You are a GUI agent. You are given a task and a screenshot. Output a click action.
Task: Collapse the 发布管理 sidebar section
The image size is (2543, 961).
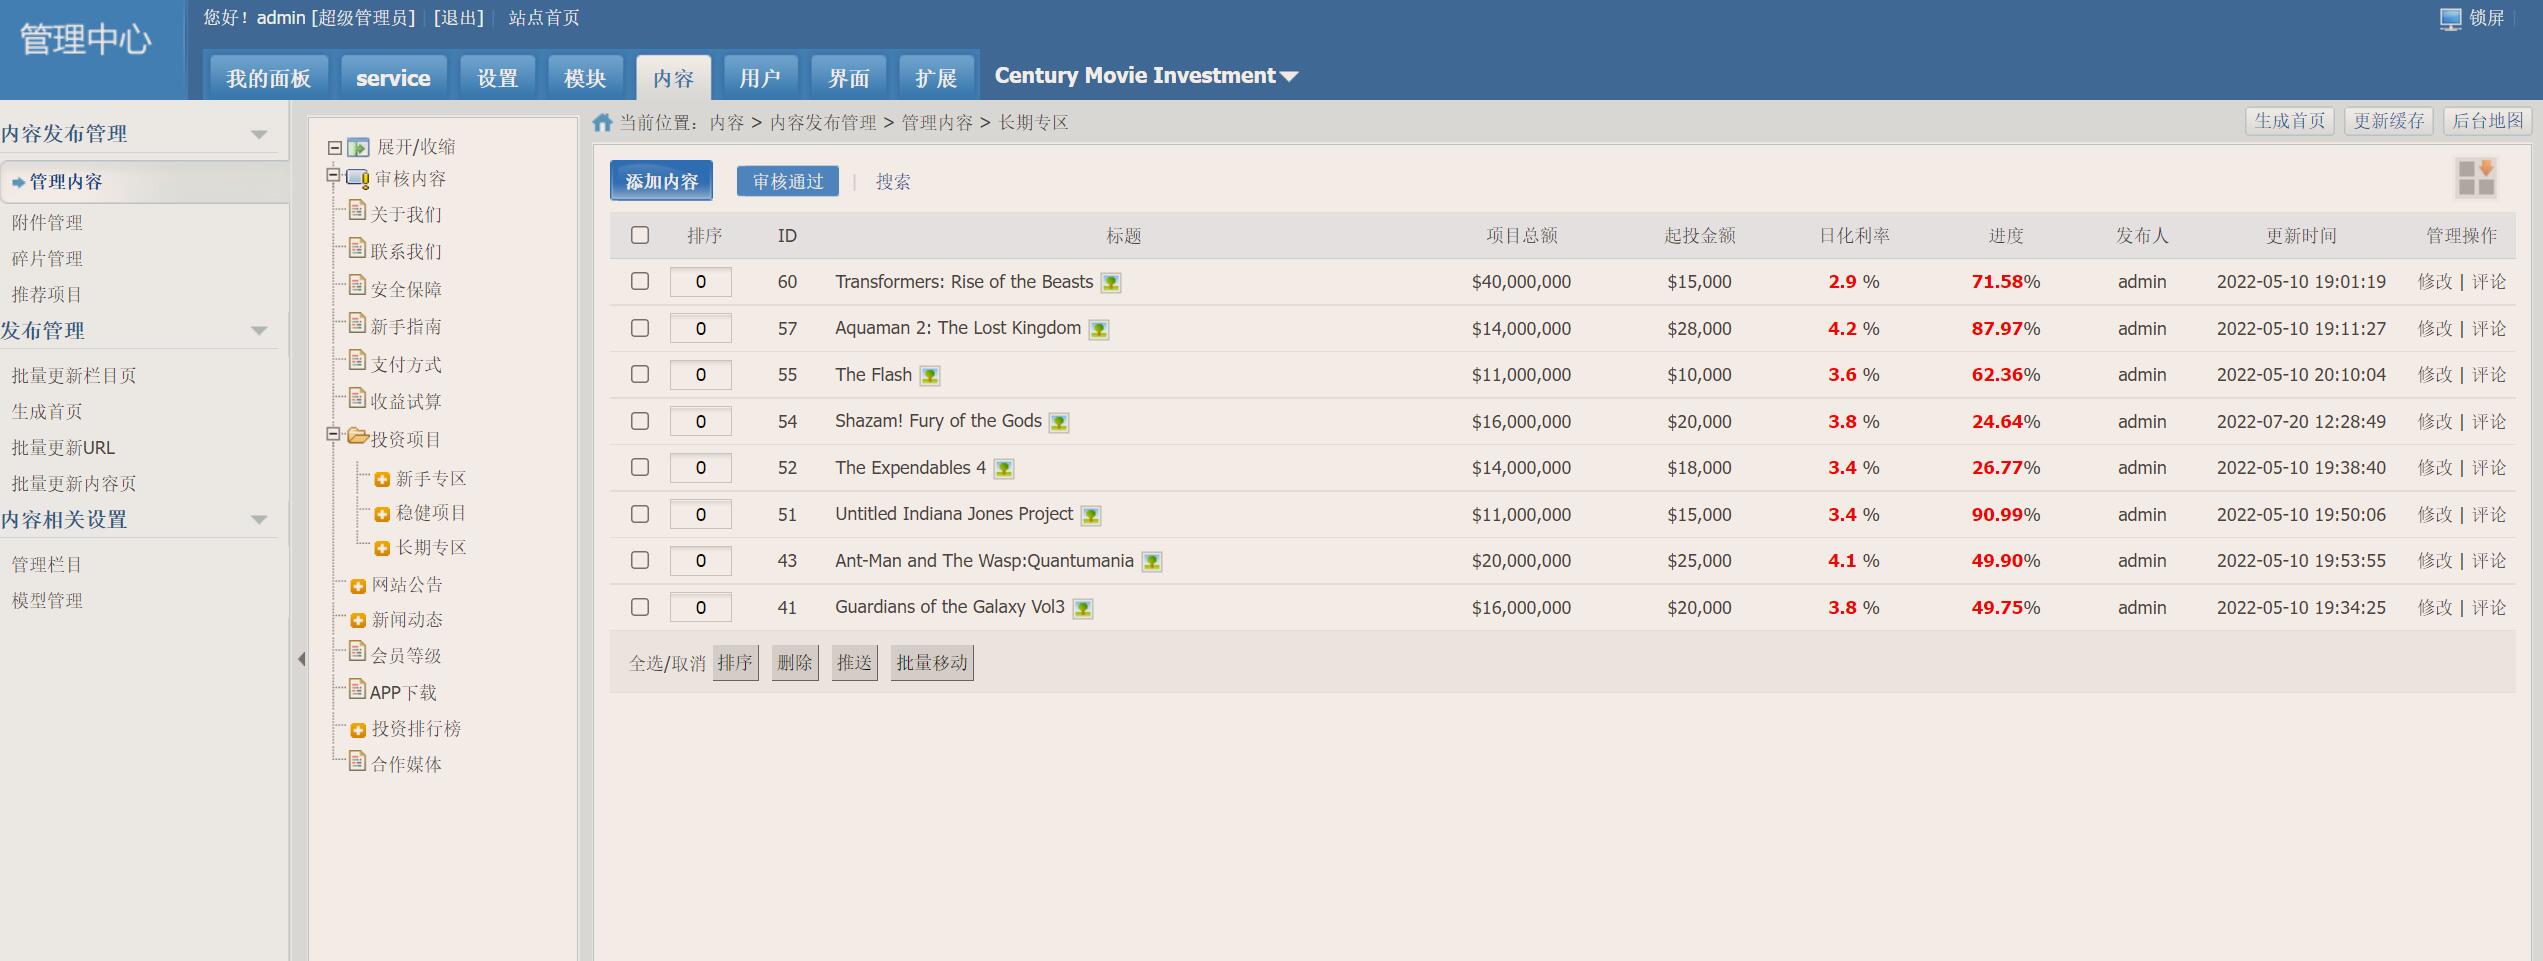coord(259,331)
